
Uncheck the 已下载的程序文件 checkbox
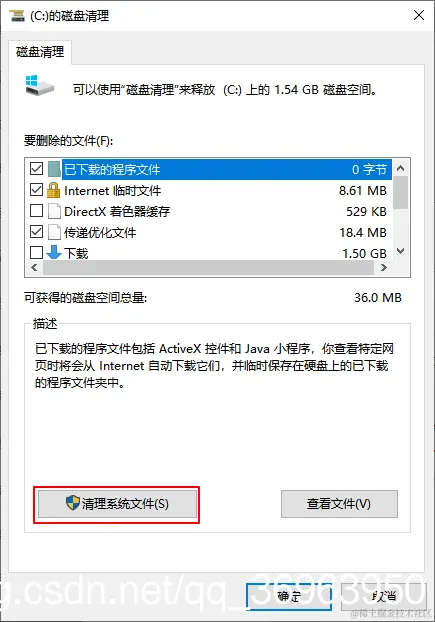pyautogui.click(x=36, y=169)
